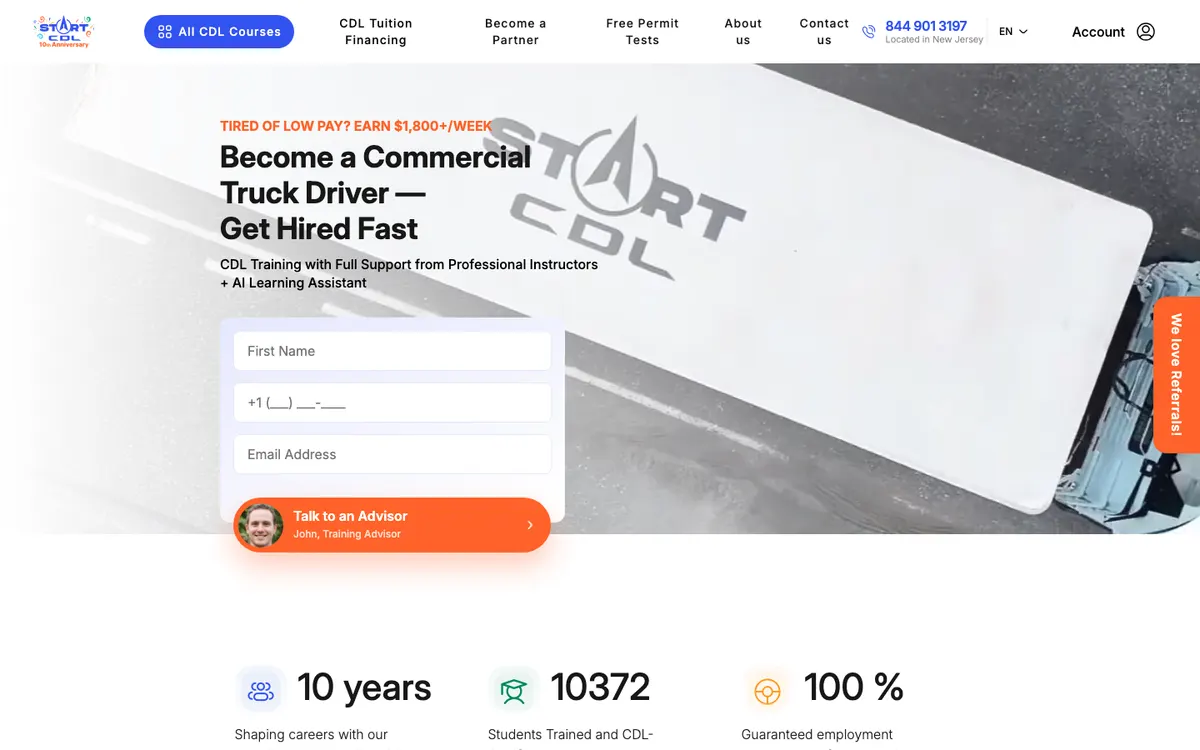Image resolution: width=1200 pixels, height=750 pixels.
Task: Call the 844 901 3197 number link
Action: point(926,26)
